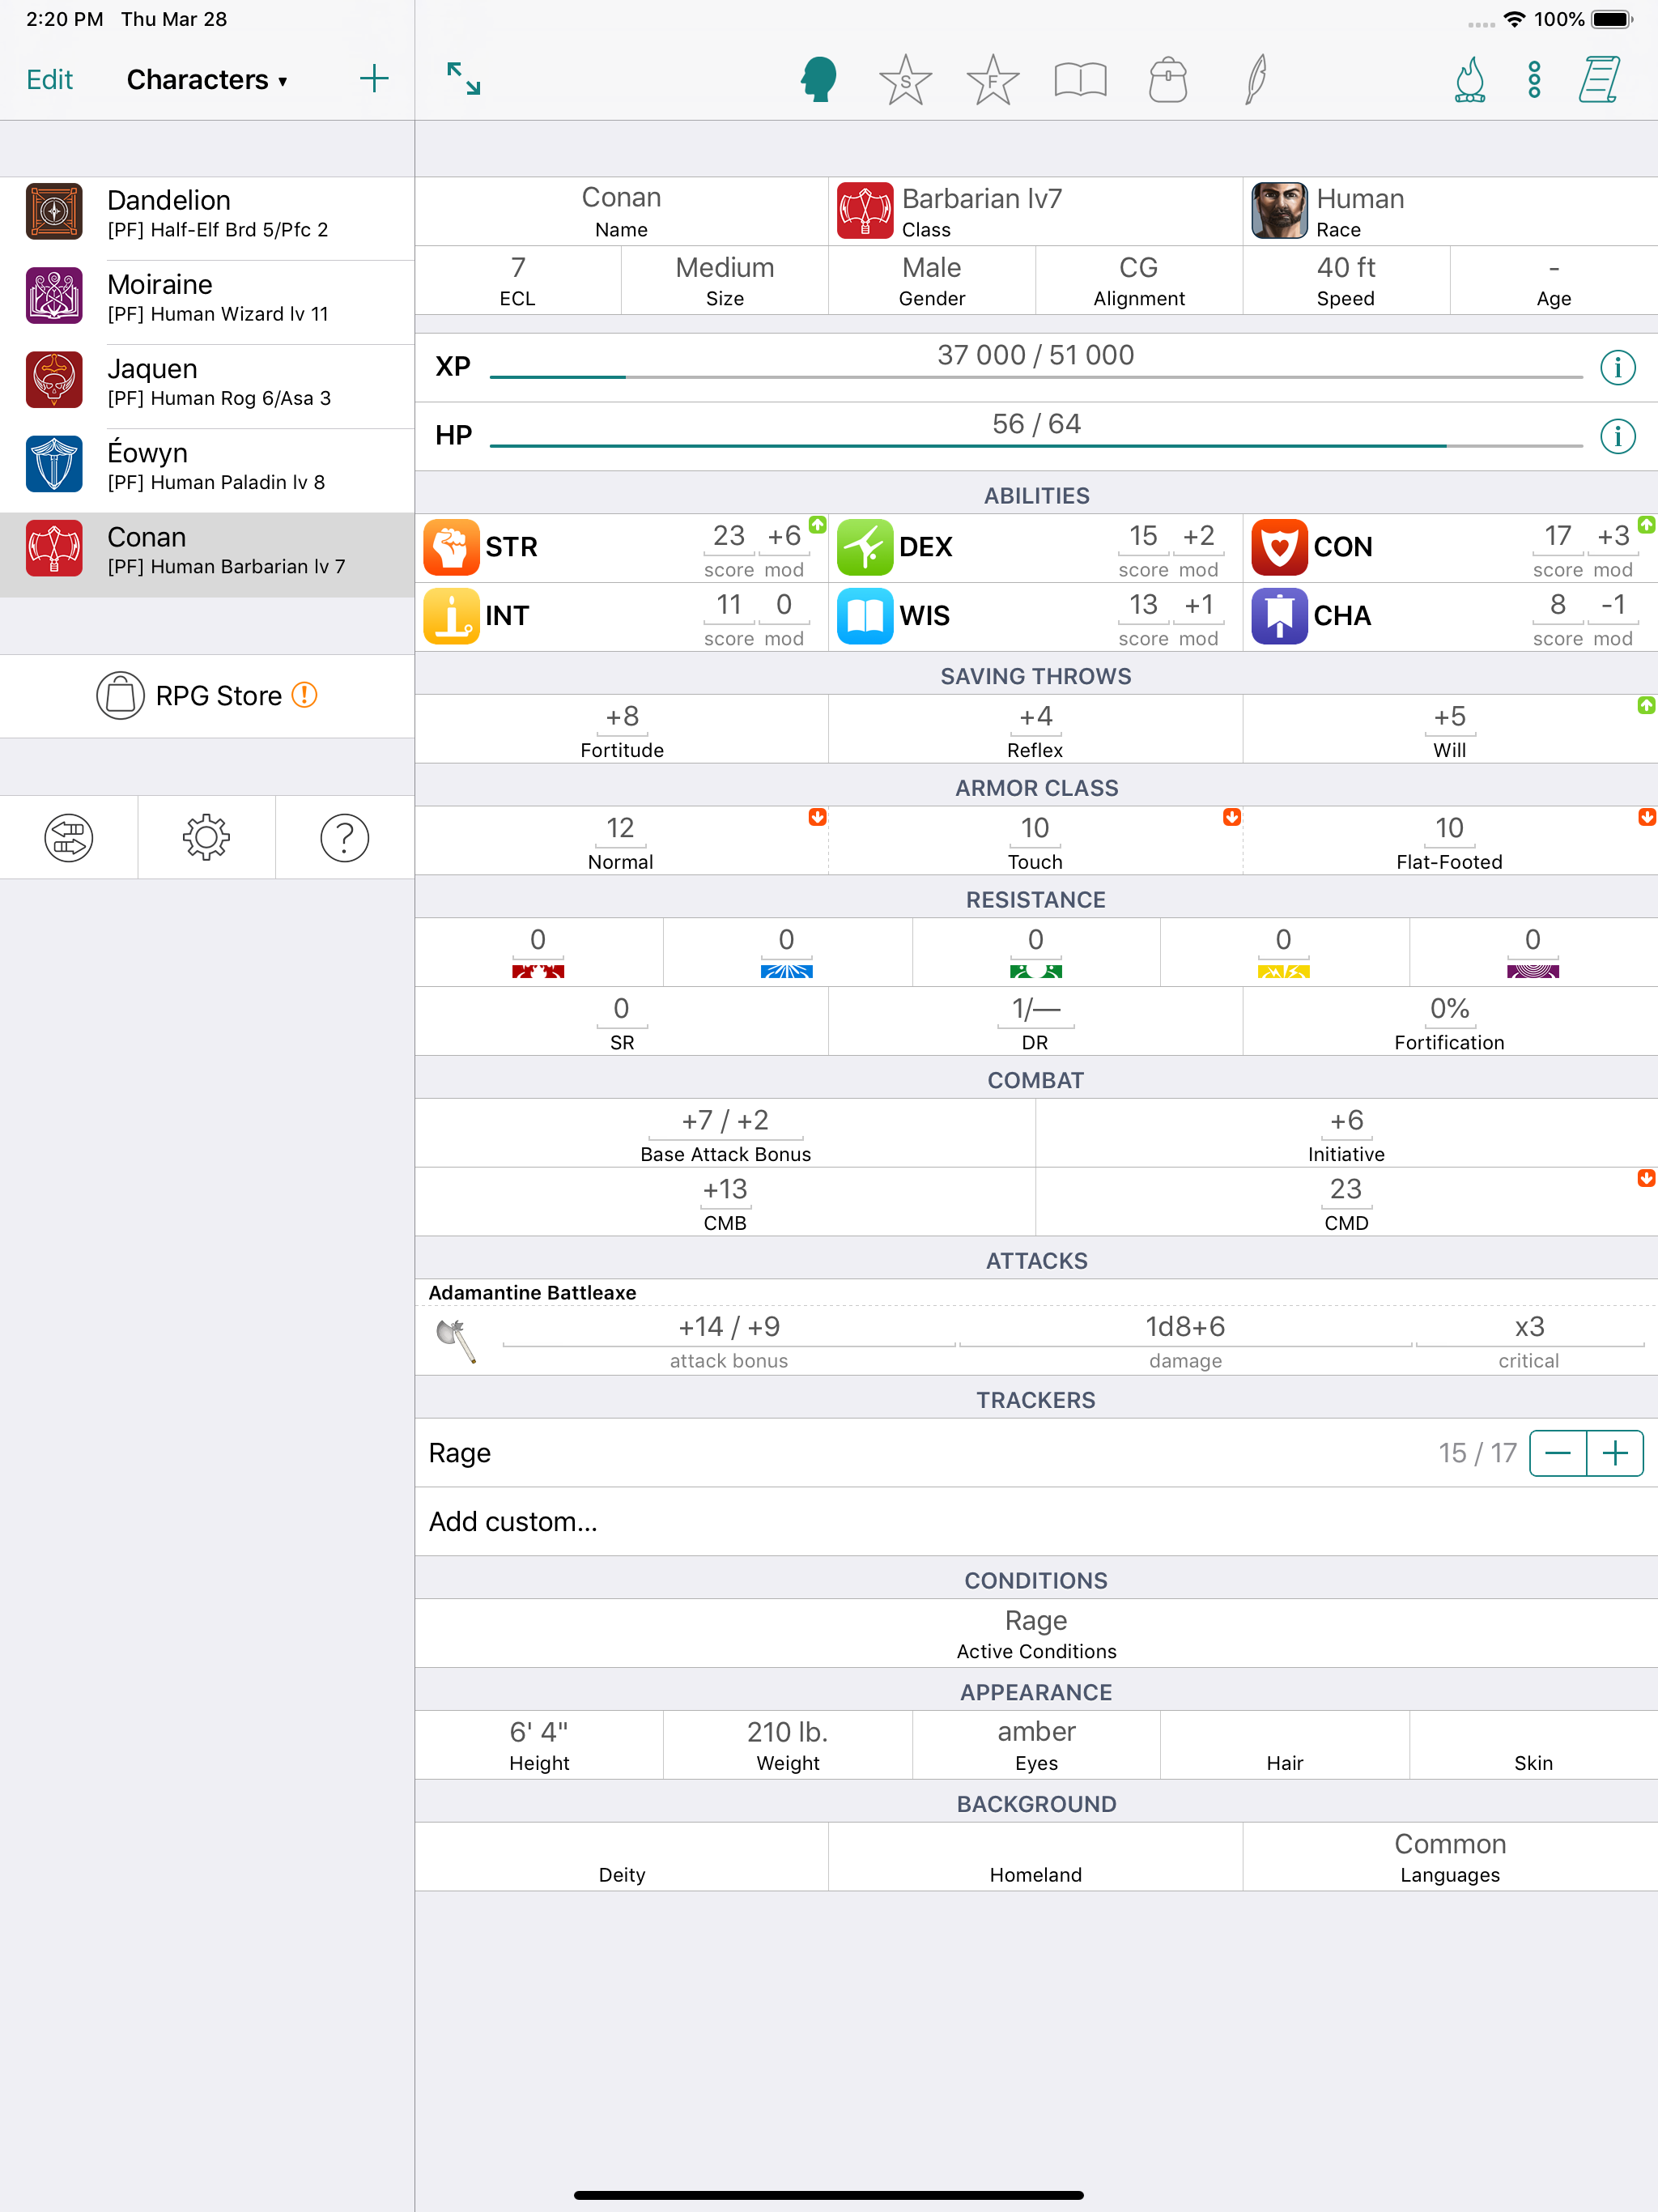
Task: Tap the CHA banner ability icon
Action: point(1279,616)
